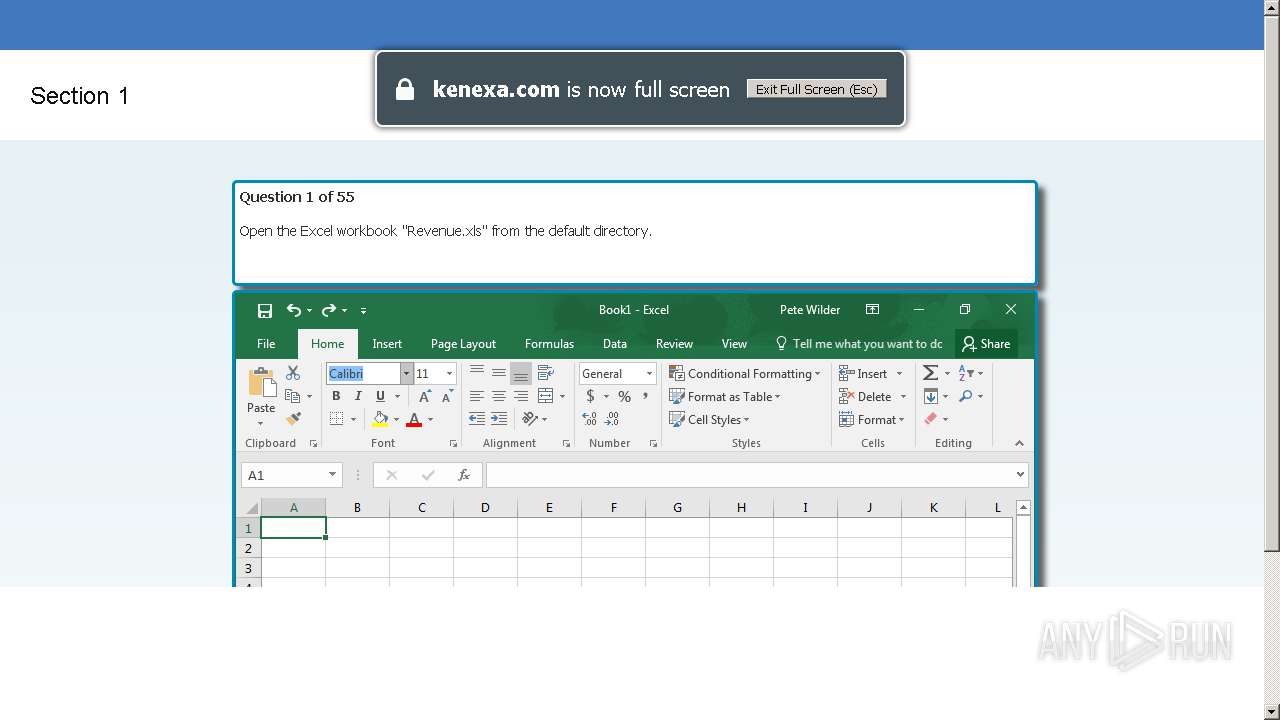Apply the yellow fill color
1280x720 pixels.
[380, 419]
